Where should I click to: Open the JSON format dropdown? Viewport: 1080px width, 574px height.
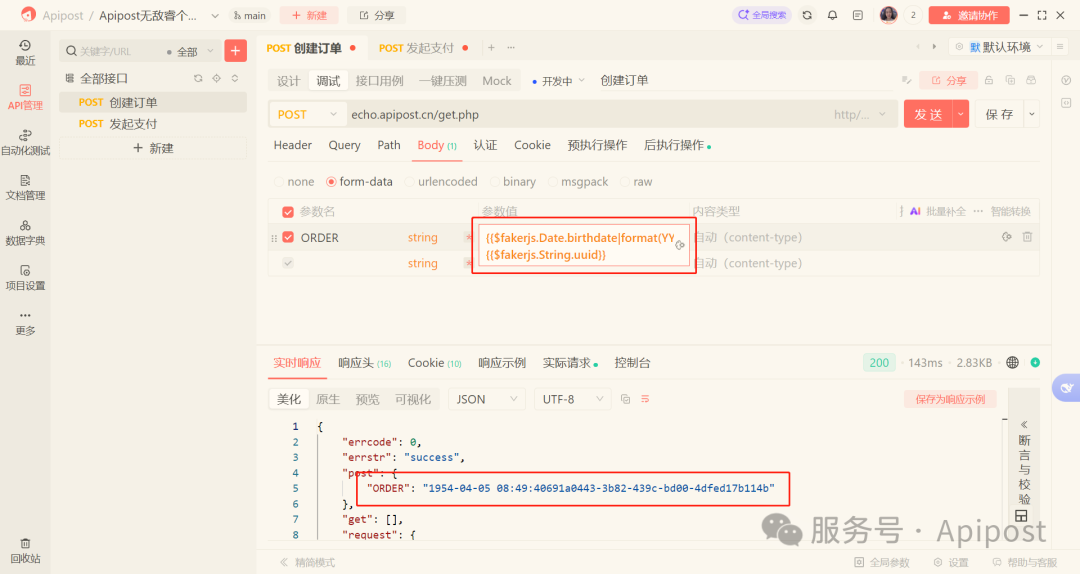tap(486, 399)
